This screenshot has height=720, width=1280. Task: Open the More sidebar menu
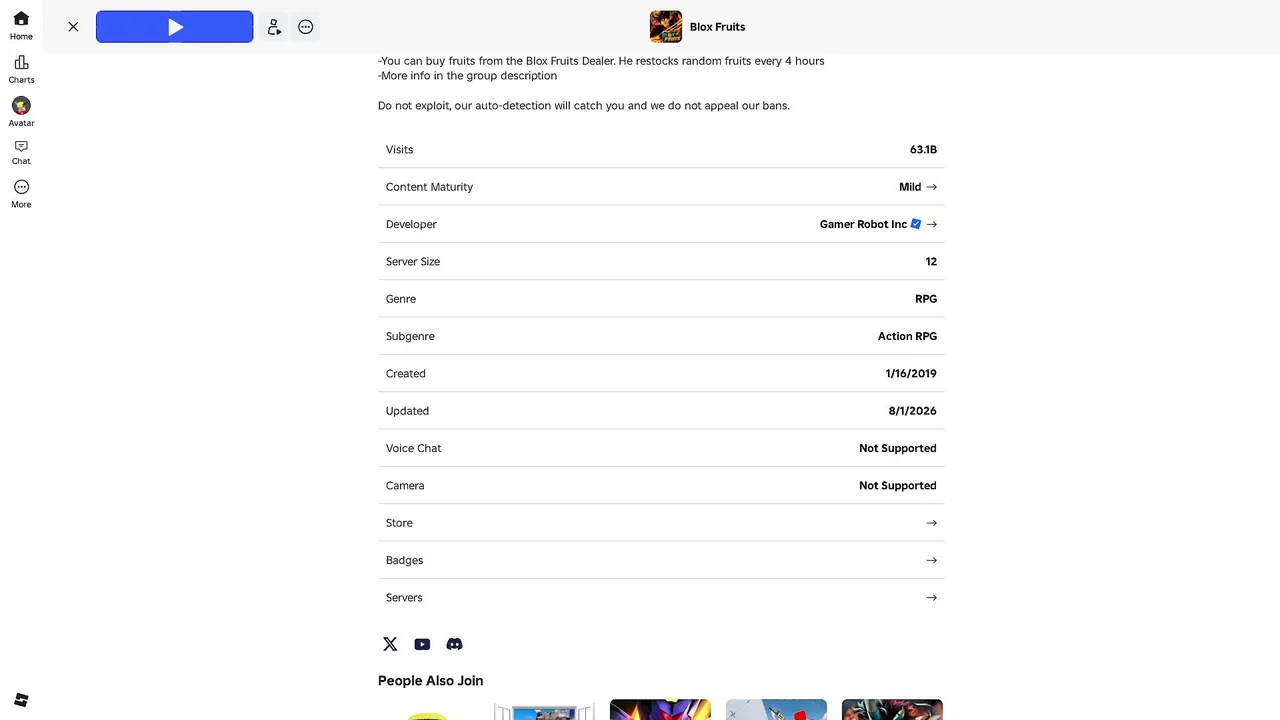click(x=21, y=194)
